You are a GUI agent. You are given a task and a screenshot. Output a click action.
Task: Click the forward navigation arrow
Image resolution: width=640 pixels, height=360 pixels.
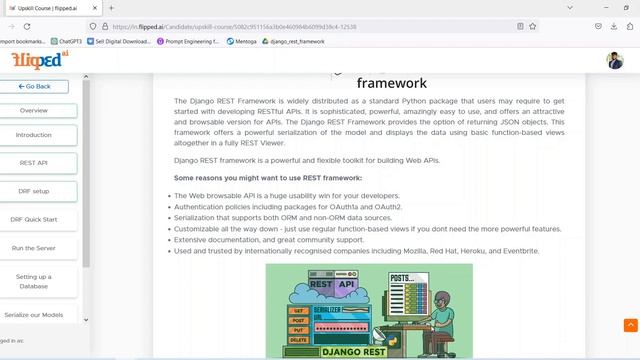pos(11,27)
